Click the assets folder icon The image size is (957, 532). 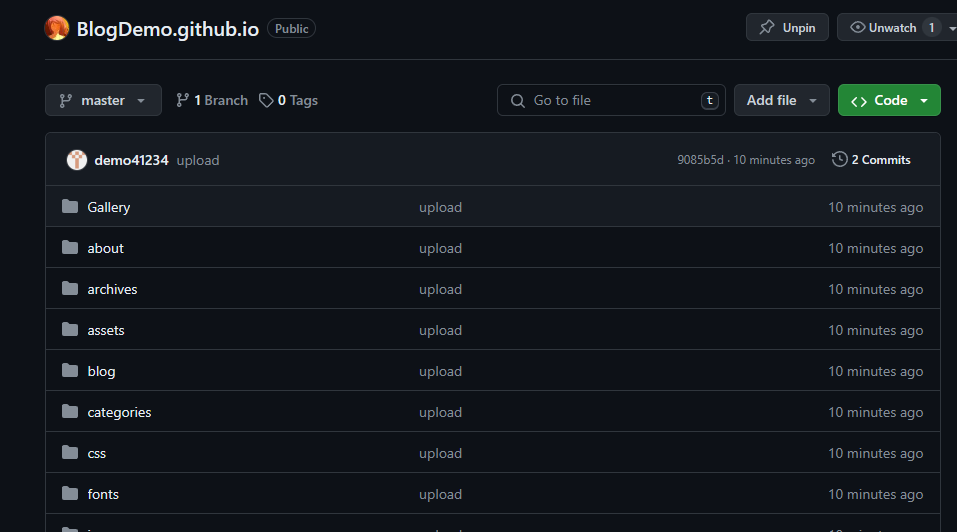click(70, 330)
